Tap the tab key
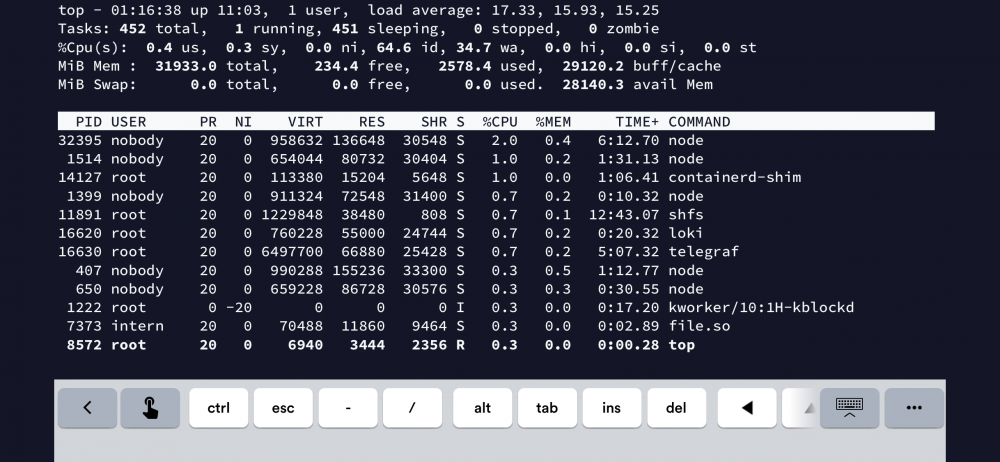The image size is (1000, 462). (547, 408)
